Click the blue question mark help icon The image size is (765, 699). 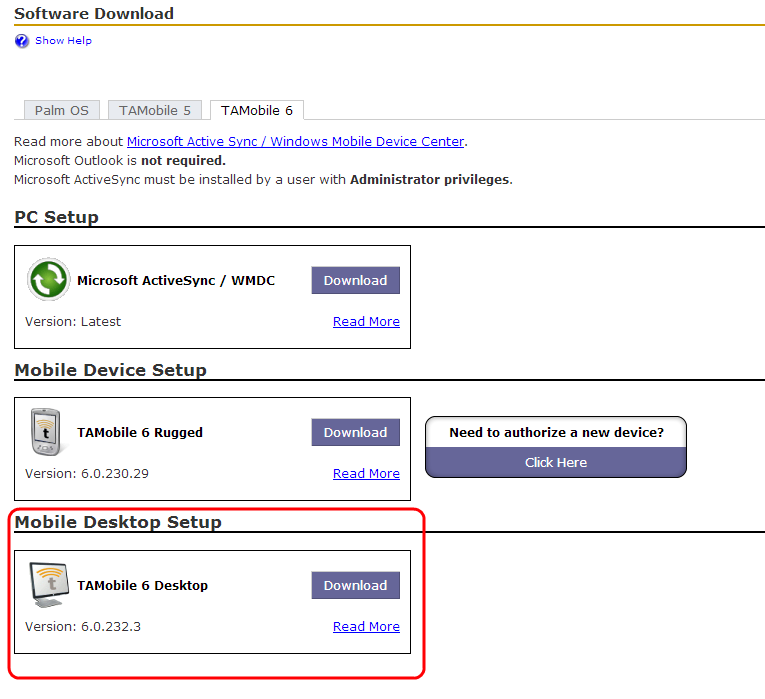pyautogui.click(x=21, y=41)
